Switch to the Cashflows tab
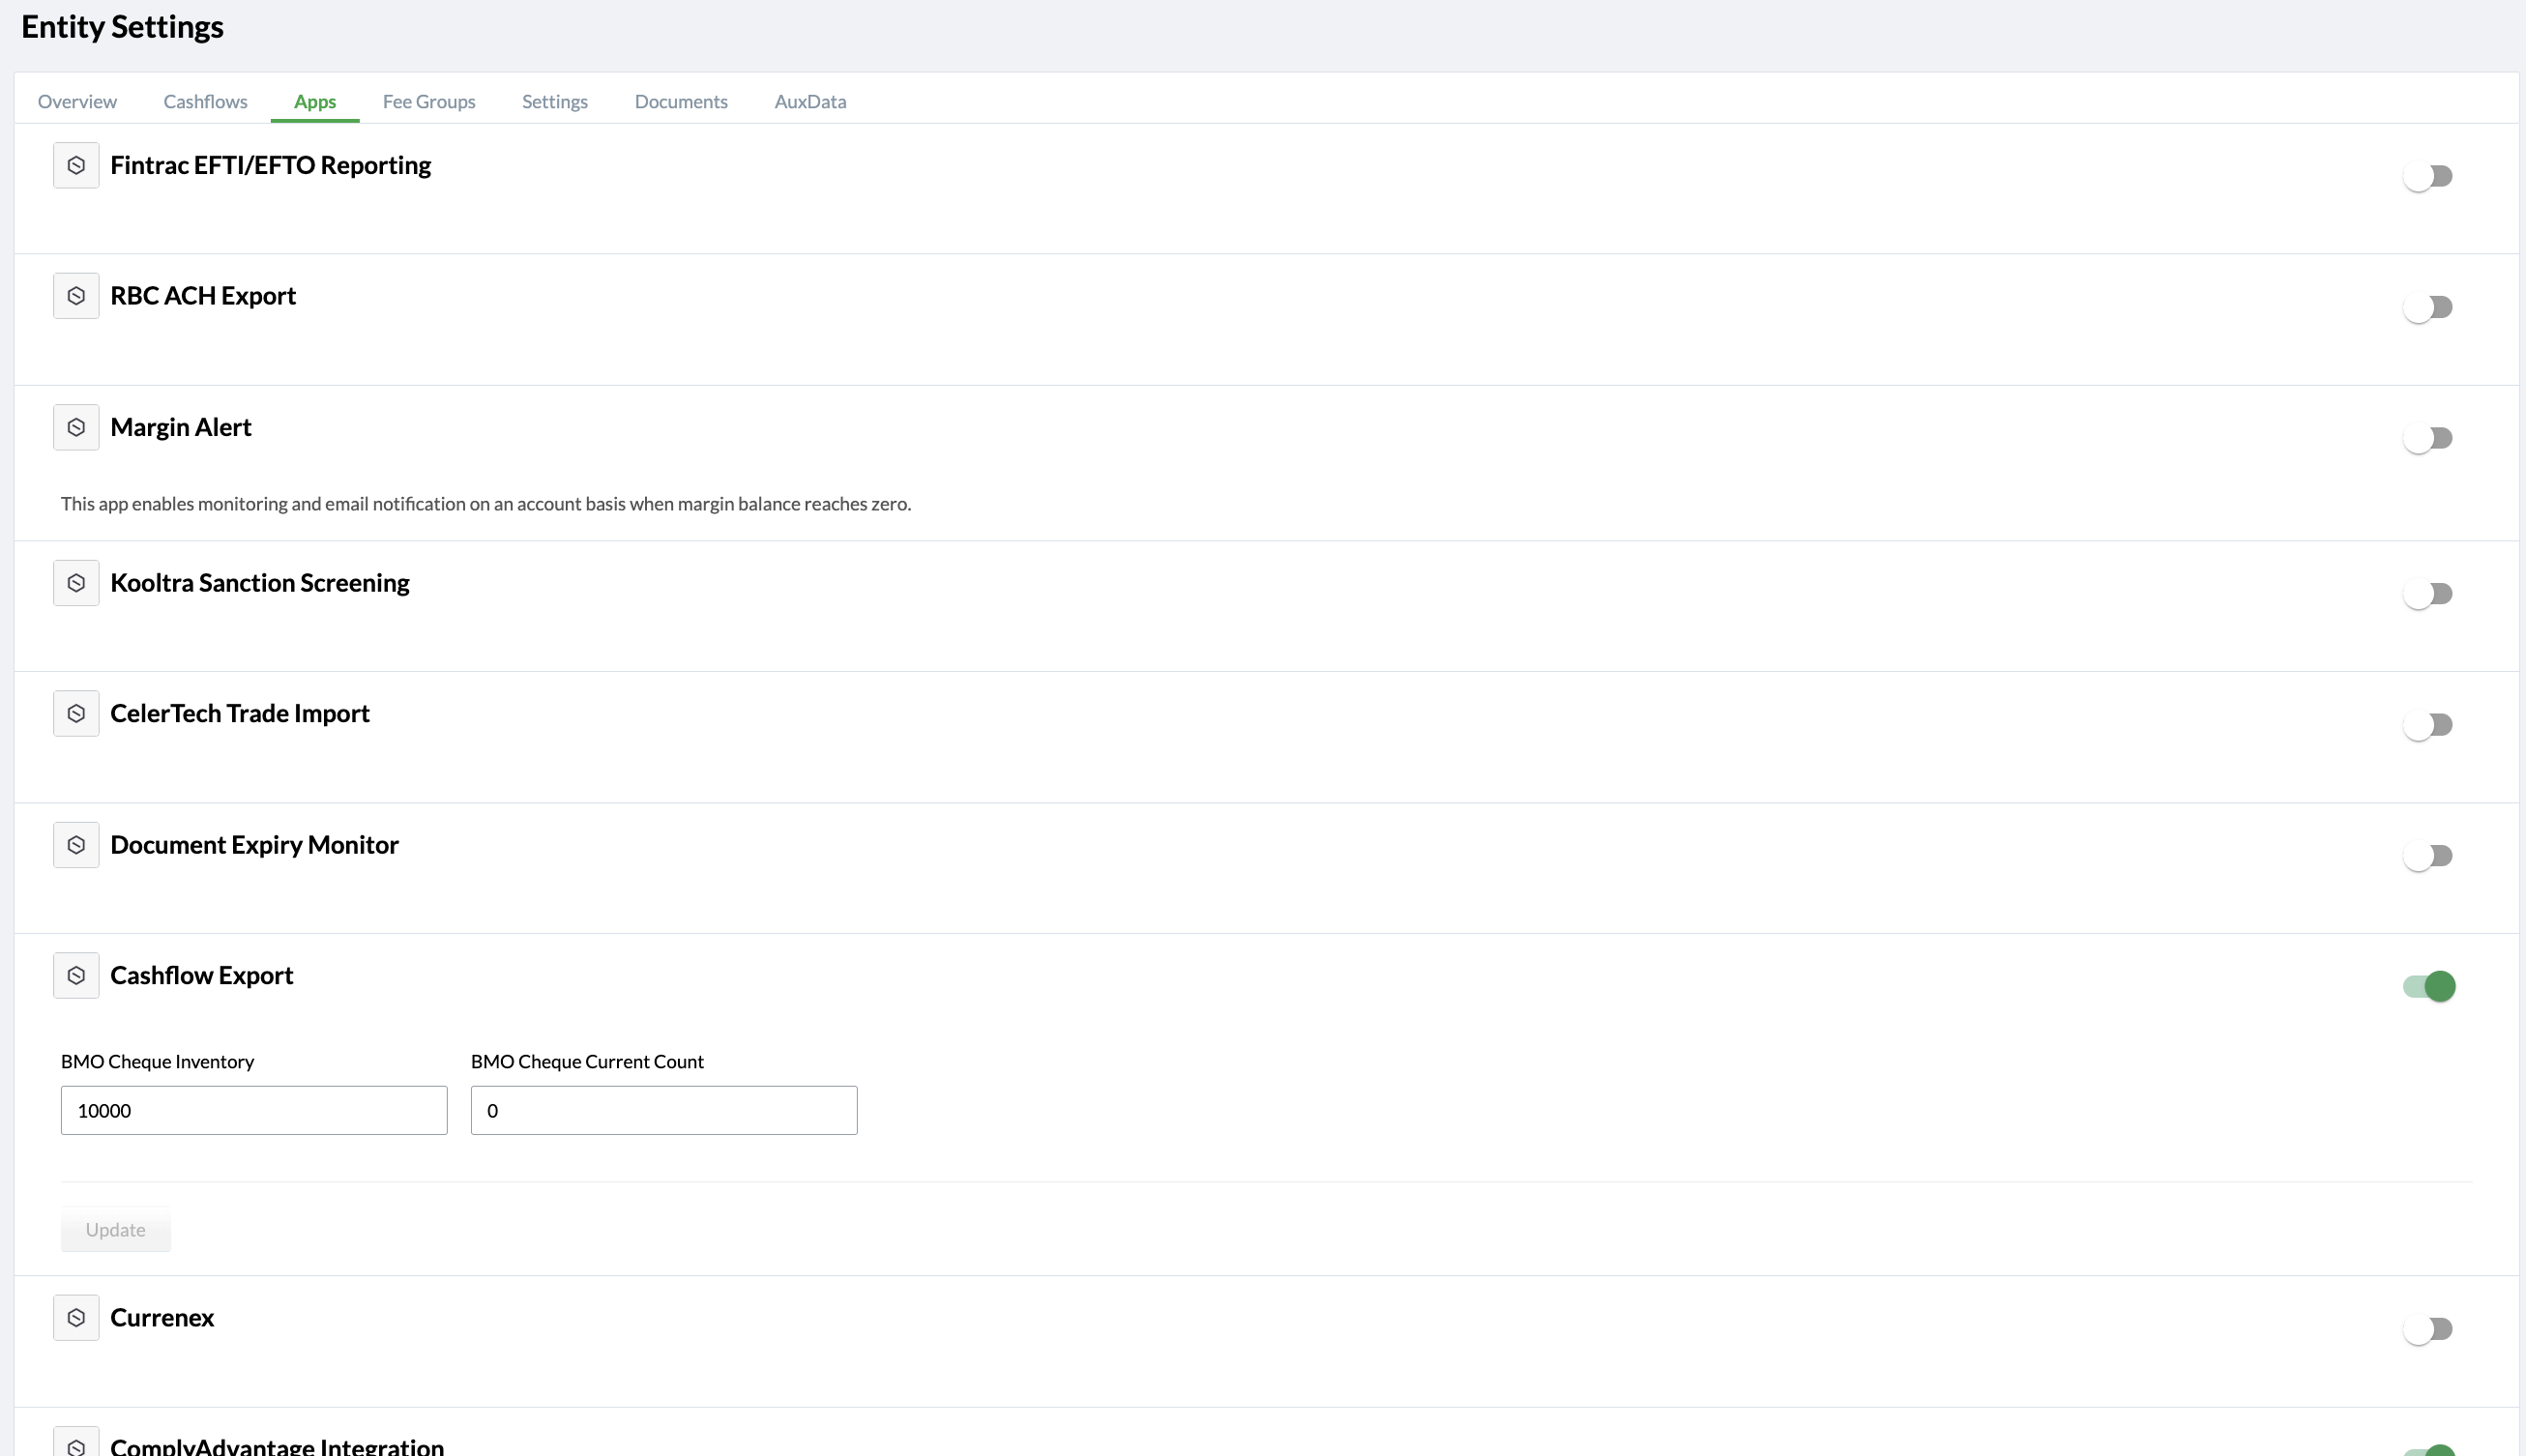The width and height of the screenshot is (2526, 1456). [x=205, y=101]
